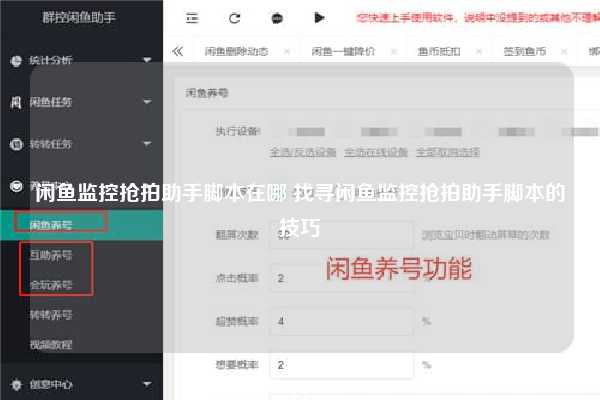The height and width of the screenshot is (400, 600).
Task: Close the 鱼币抵扣 tab
Action: (479, 51)
